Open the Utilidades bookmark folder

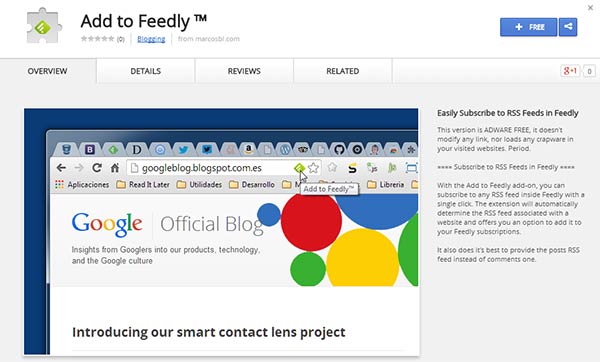(199, 184)
